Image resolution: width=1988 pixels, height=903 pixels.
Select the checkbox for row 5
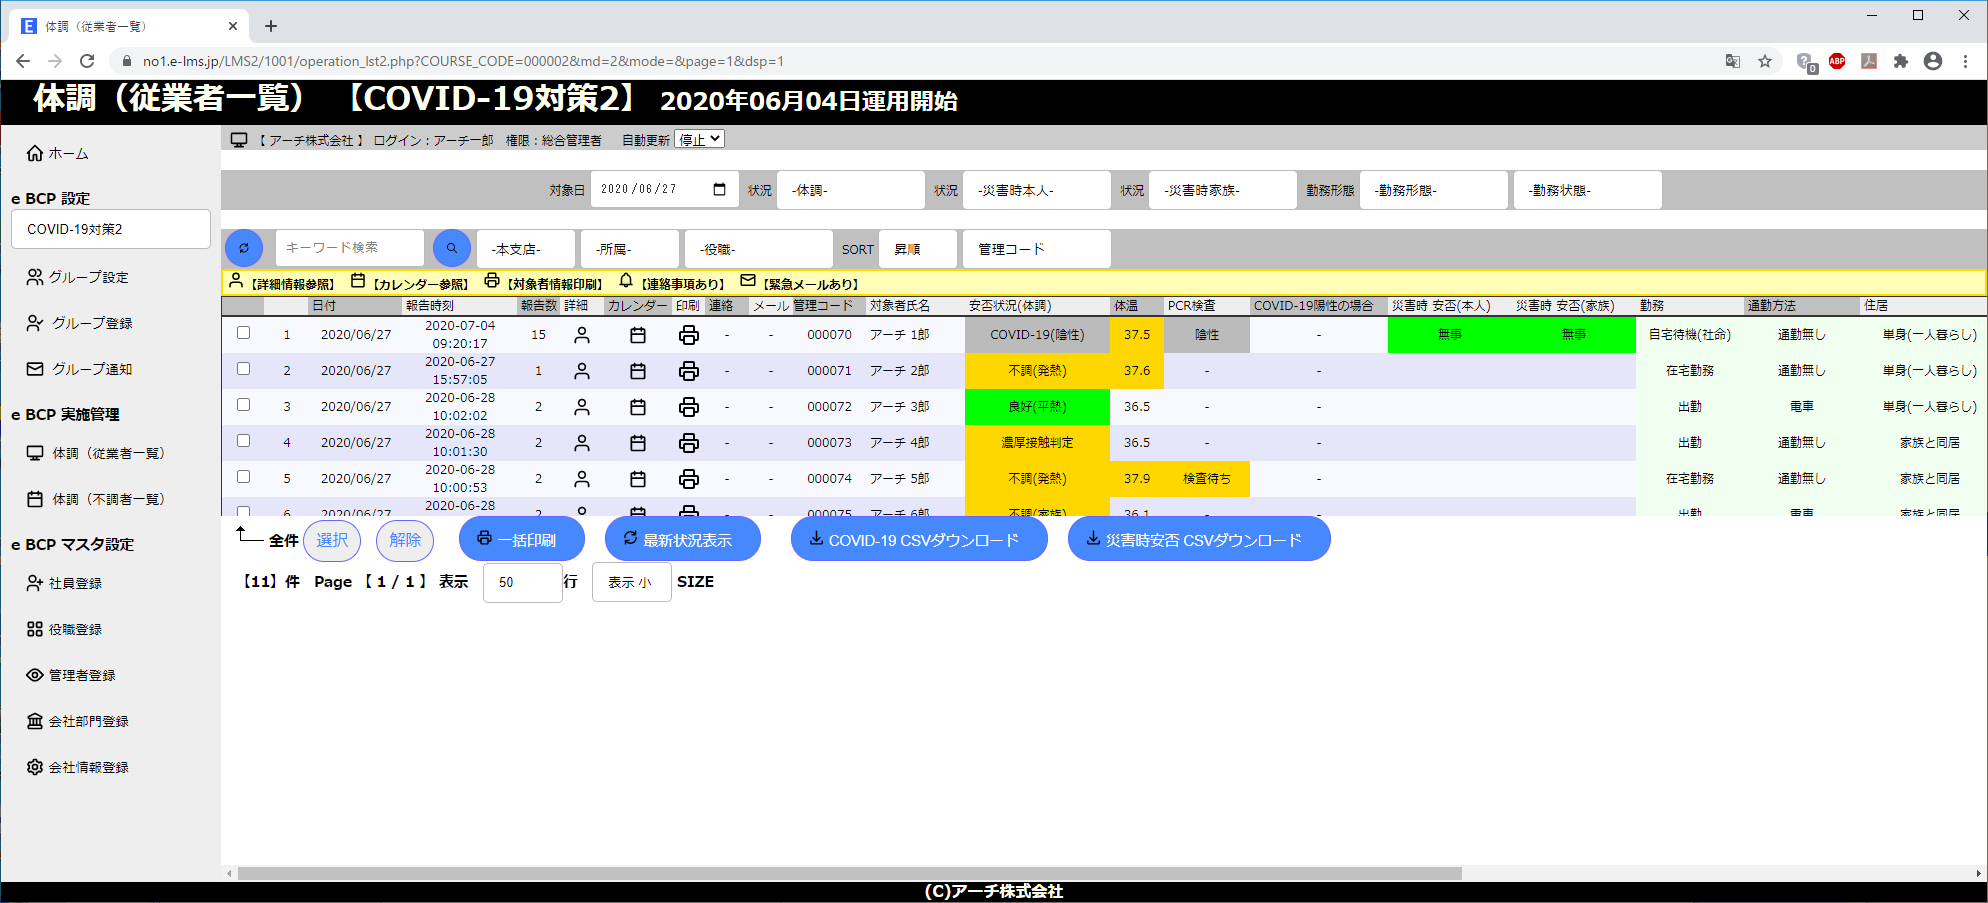click(x=244, y=477)
